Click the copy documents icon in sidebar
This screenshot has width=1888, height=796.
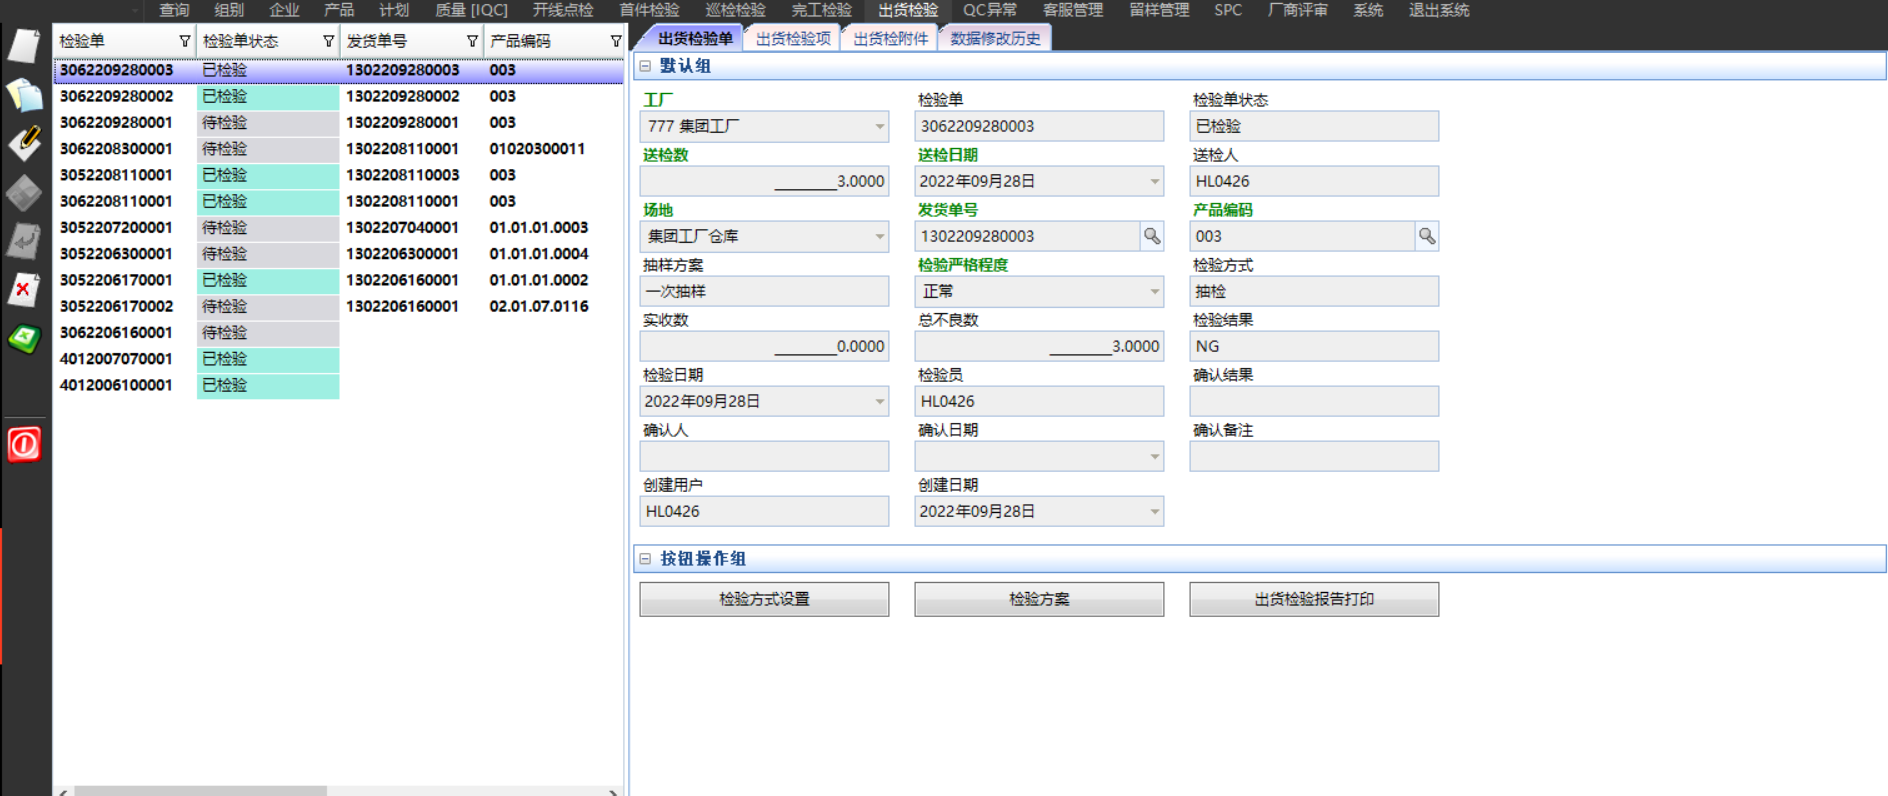(24, 95)
